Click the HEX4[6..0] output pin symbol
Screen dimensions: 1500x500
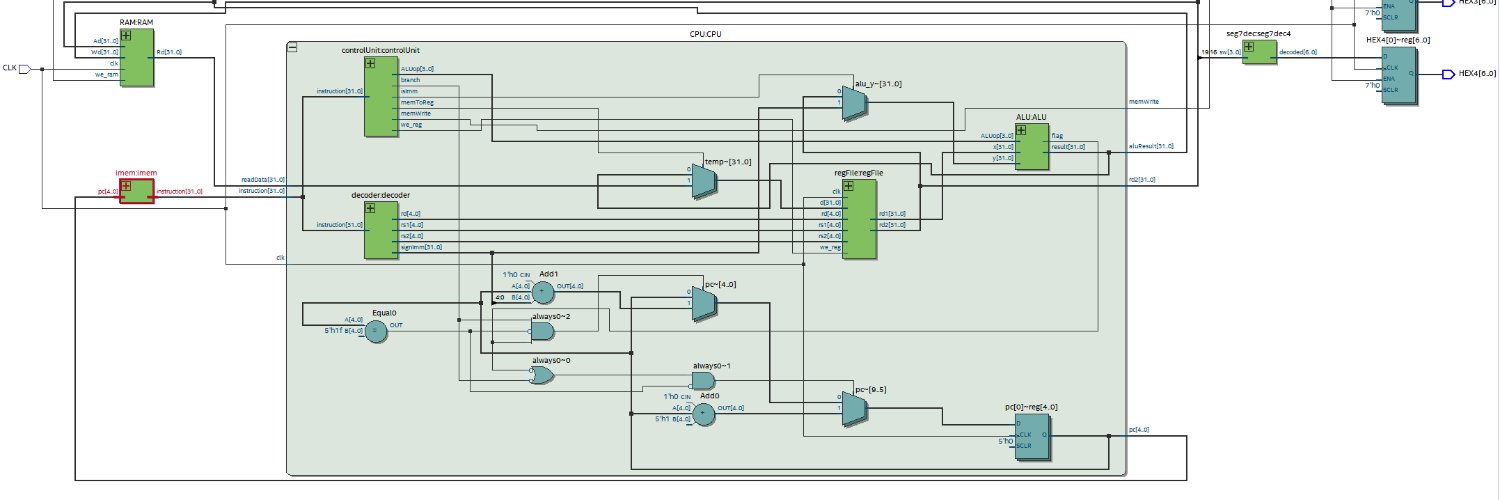click(x=1448, y=74)
